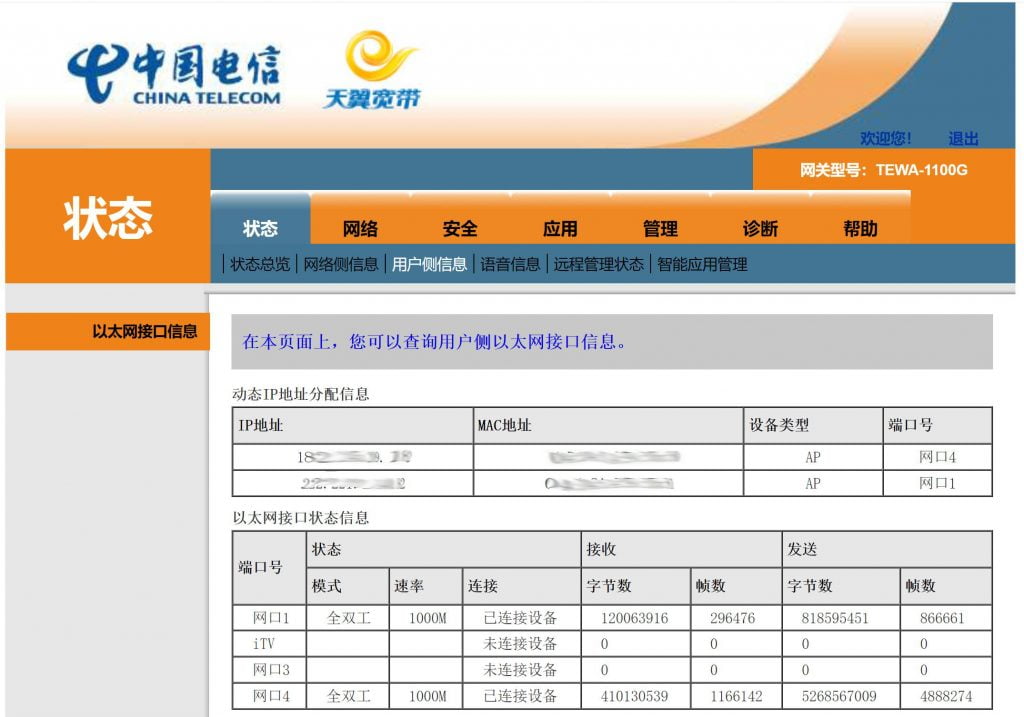Open 网络侧信息 submenu
The width and height of the screenshot is (1024, 717).
(x=341, y=264)
